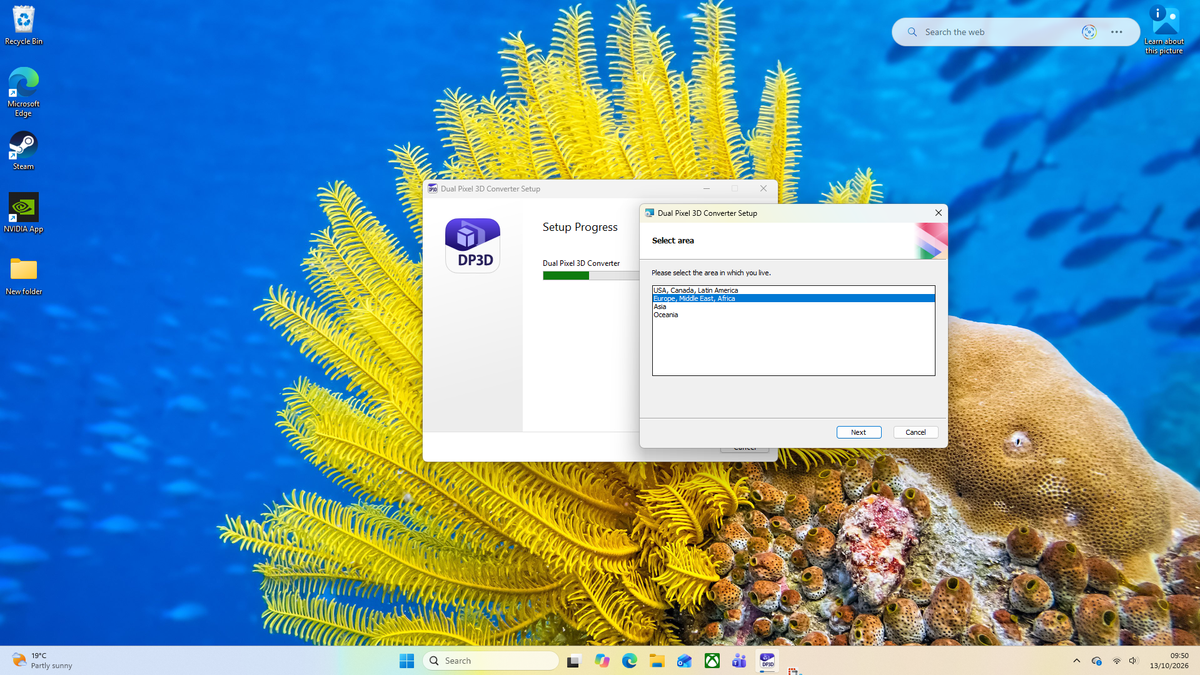Screen dimensions: 1200x675
Task: Cancel the Select area dialog
Action: pos(916,432)
